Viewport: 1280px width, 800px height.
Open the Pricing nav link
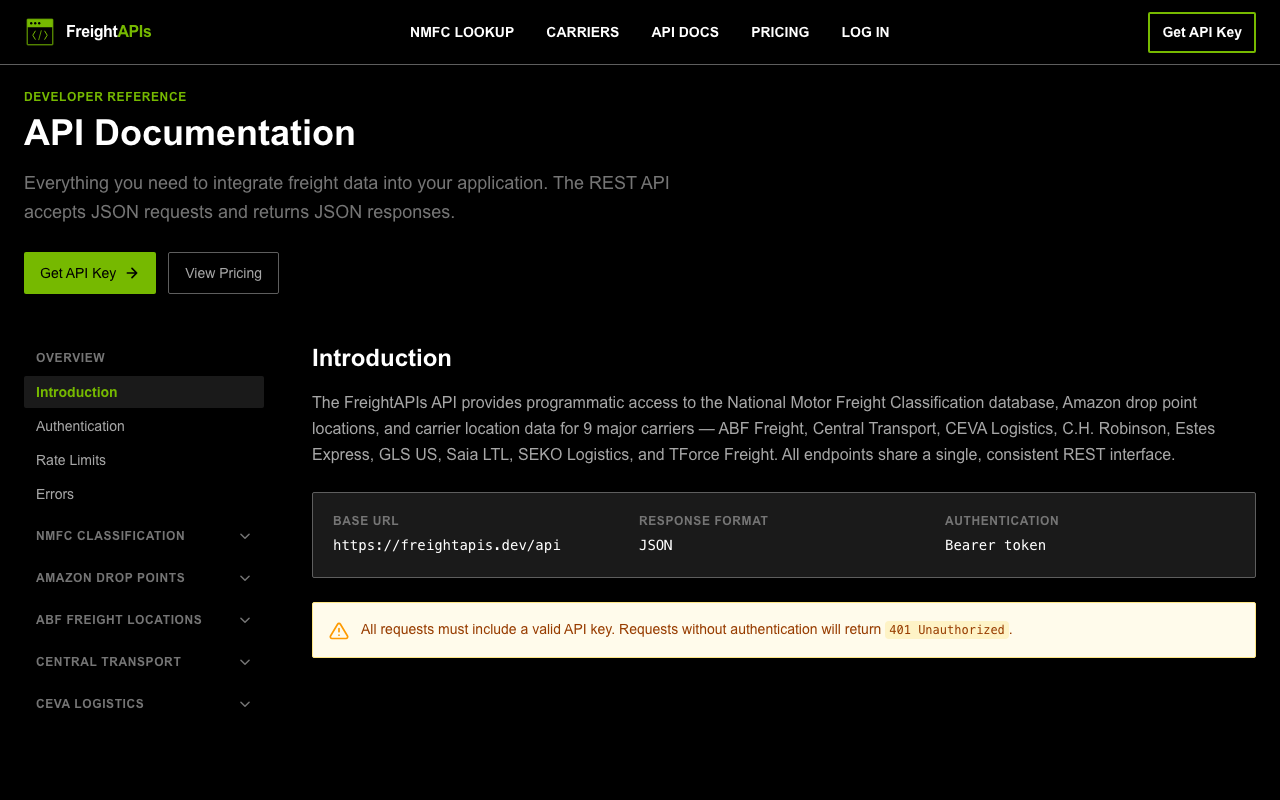click(x=780, y=32)
